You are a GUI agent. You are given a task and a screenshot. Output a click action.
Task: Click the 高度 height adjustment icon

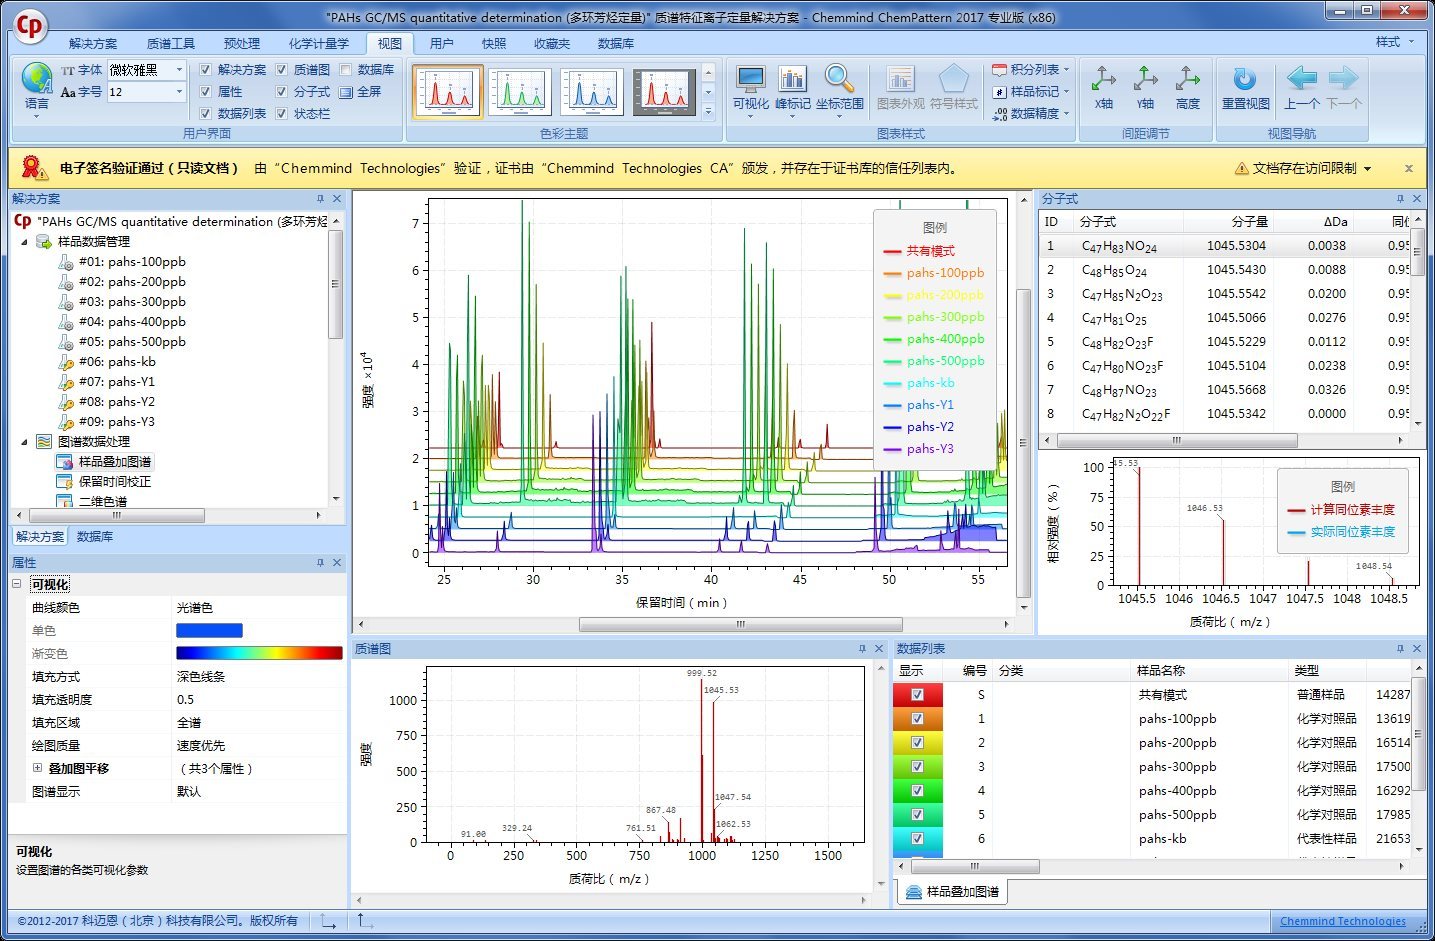click(x=1188, y=79)
